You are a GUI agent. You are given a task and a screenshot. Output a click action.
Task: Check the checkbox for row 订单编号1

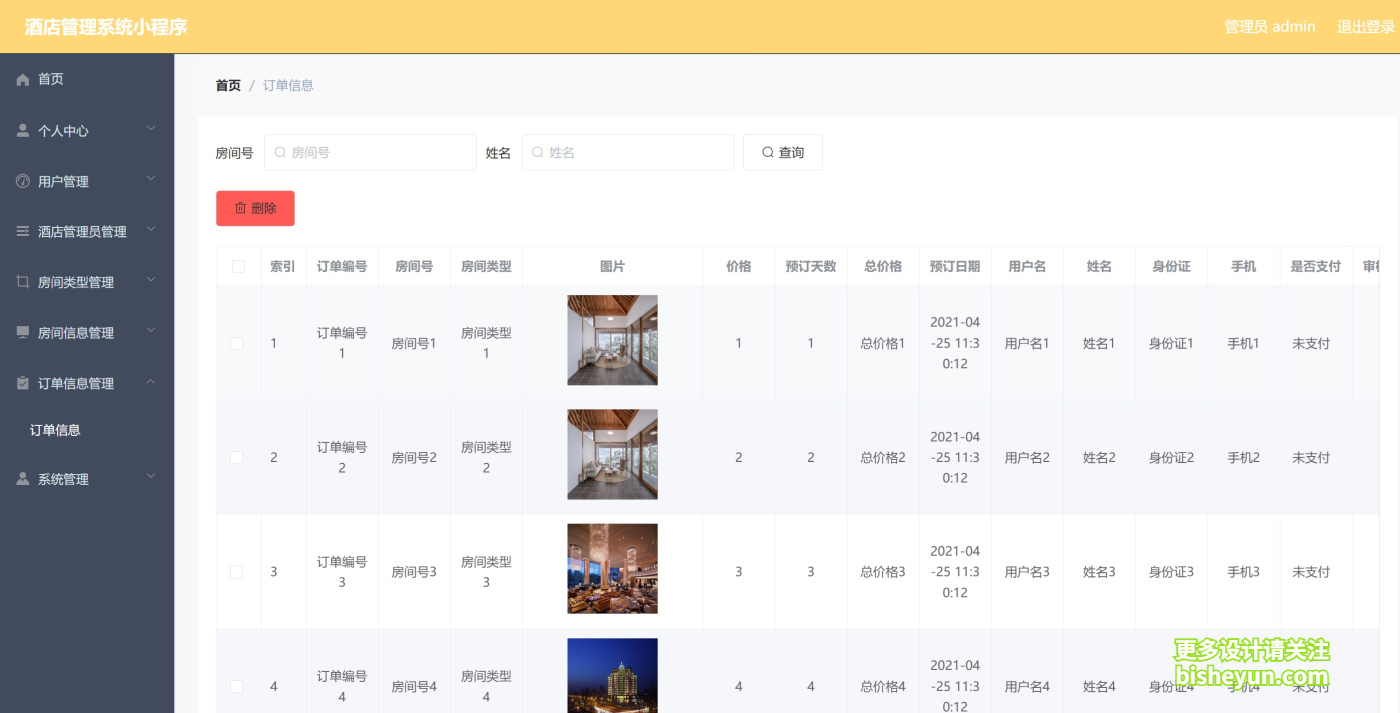coord(236,342)
